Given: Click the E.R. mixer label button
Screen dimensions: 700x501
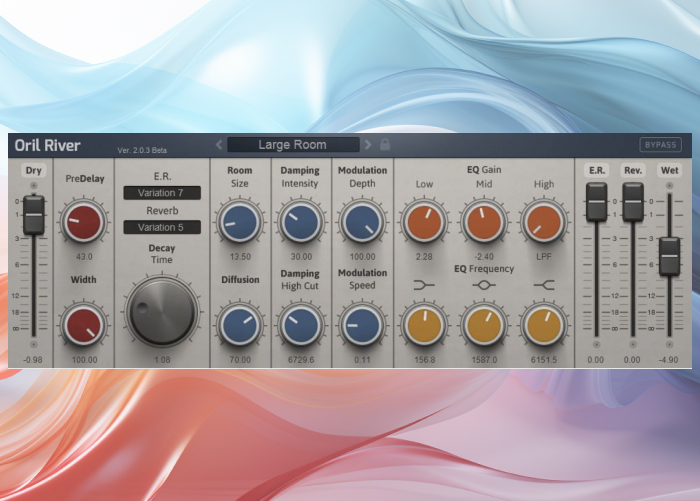Looking at the screenshot, I should tap(597, 170).
